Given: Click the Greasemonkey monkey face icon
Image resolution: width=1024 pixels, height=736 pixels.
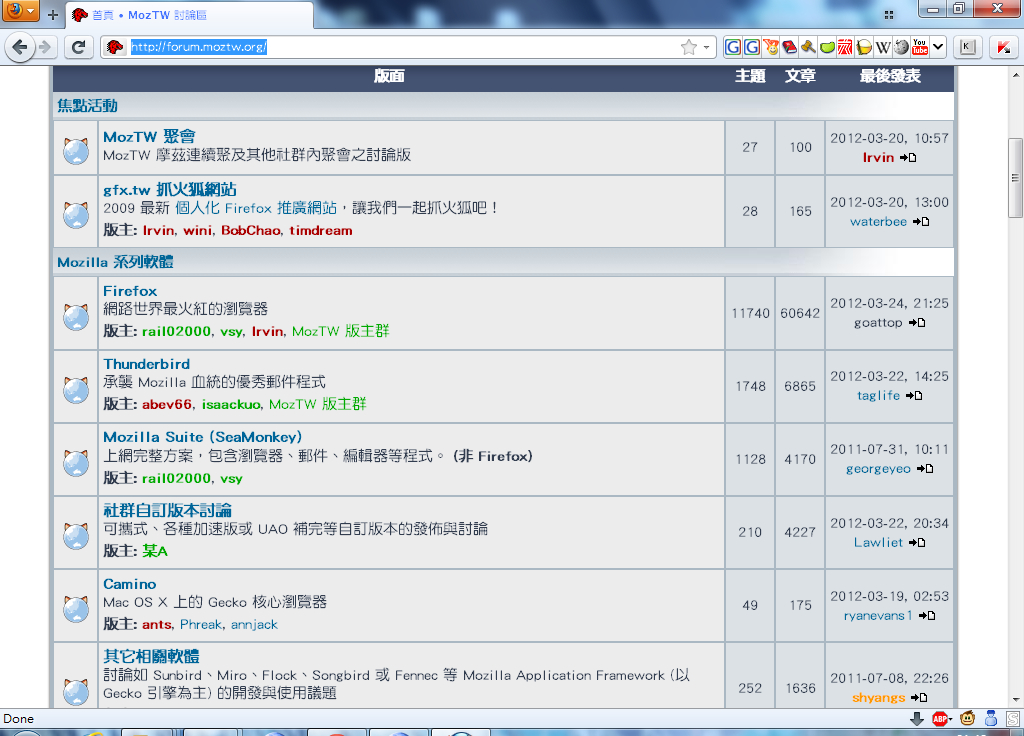Looking at the screenshot, I should pyautogui.click(x=967, y=718).
